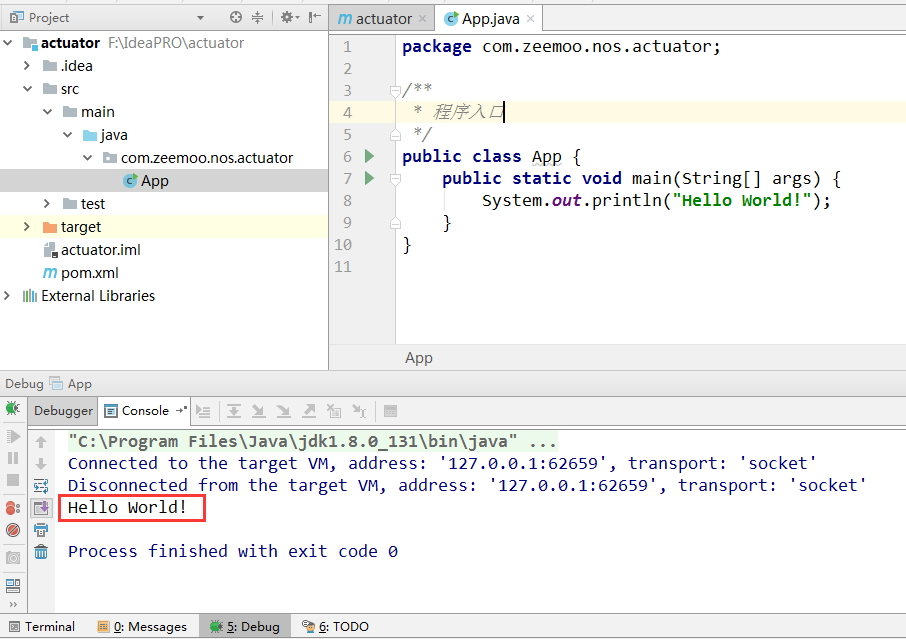
Task: Collapse the src folder
Action: [27, 89]
